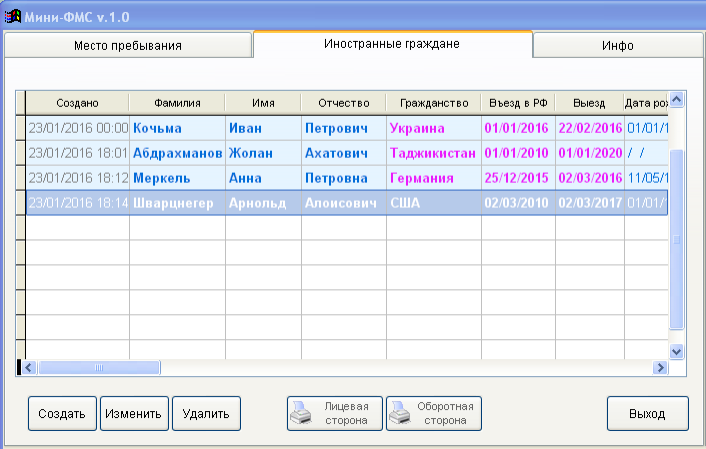Click citizenship cell Германия
Image resolution: width=706 pixels, height=449 pixels.
pyautogui.click(x=434, y=178)
